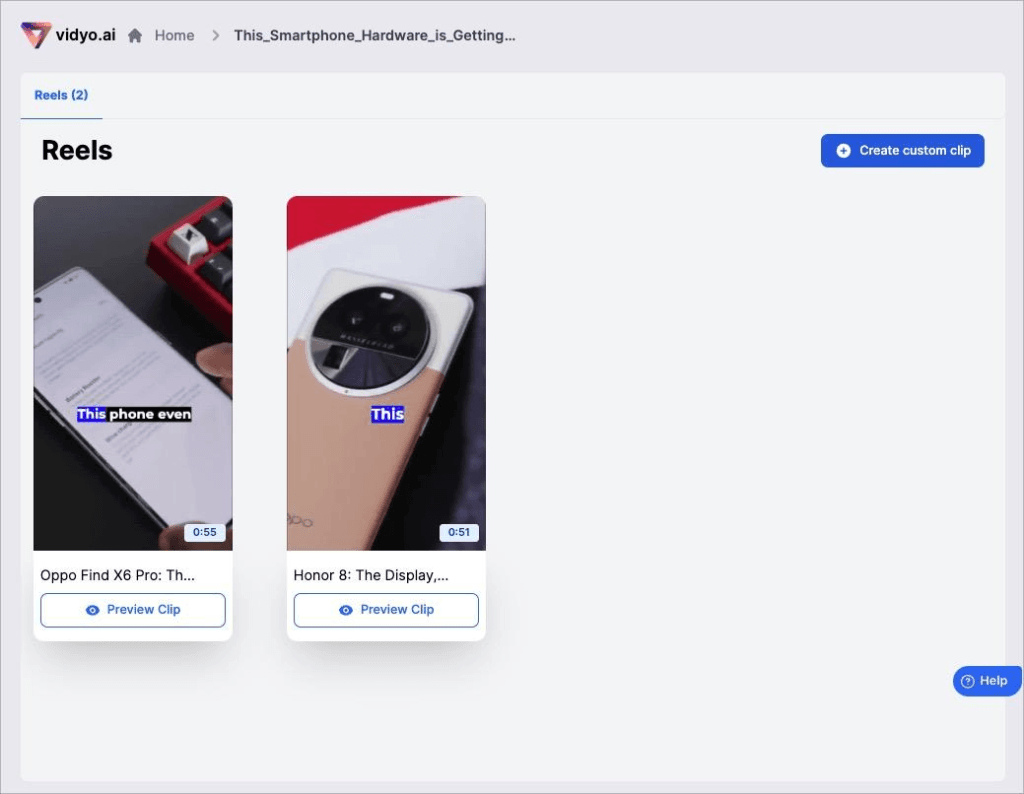Click the home icon in breadcrumb

pos(135,35)
